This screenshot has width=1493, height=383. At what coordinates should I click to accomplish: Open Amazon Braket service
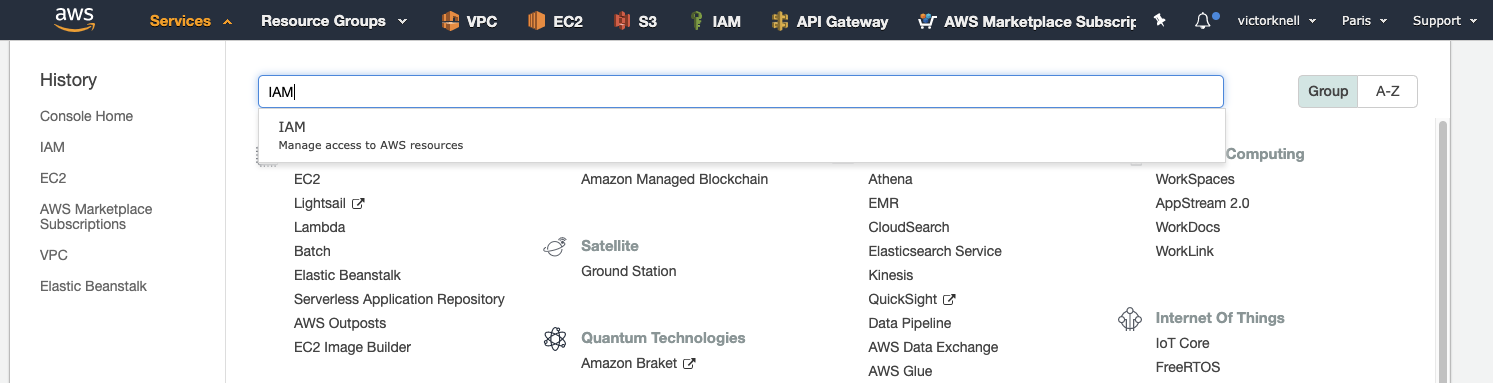(629, 363)
